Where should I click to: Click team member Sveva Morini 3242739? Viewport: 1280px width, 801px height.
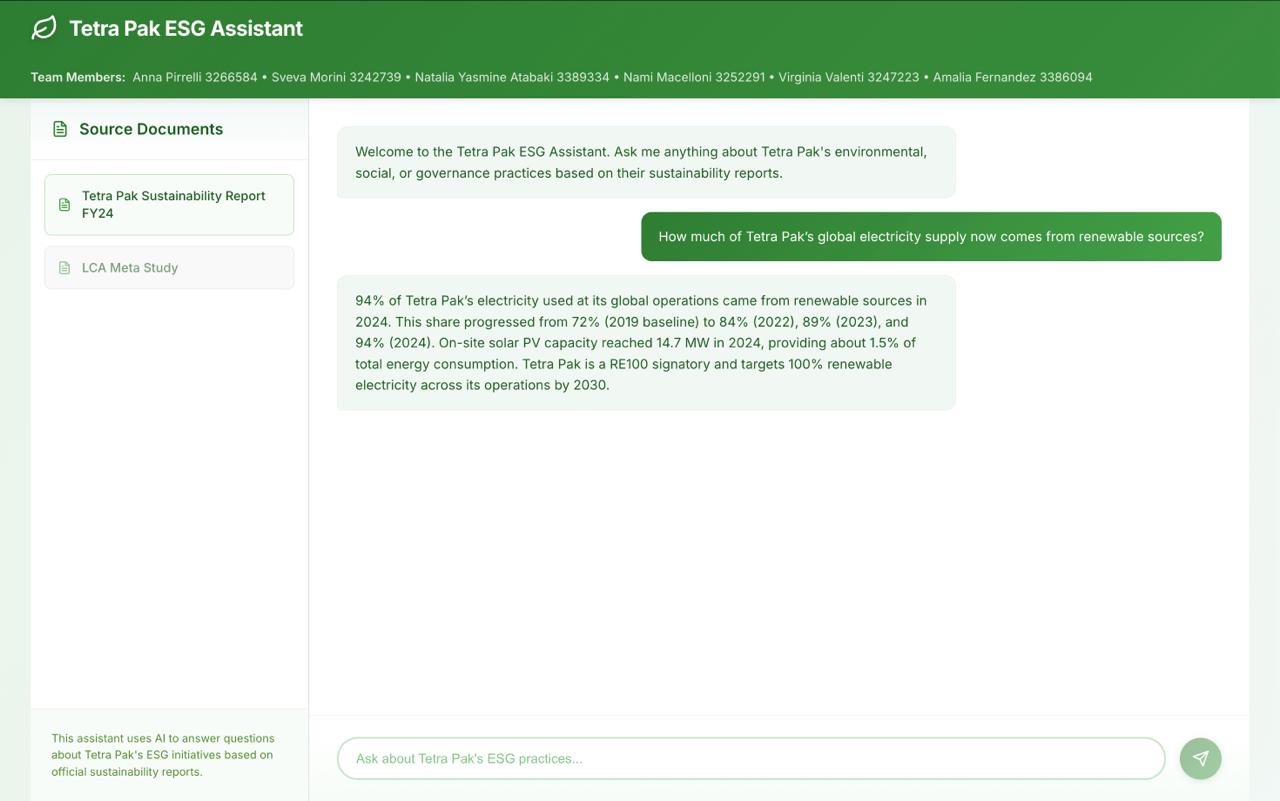click(336, 77)
